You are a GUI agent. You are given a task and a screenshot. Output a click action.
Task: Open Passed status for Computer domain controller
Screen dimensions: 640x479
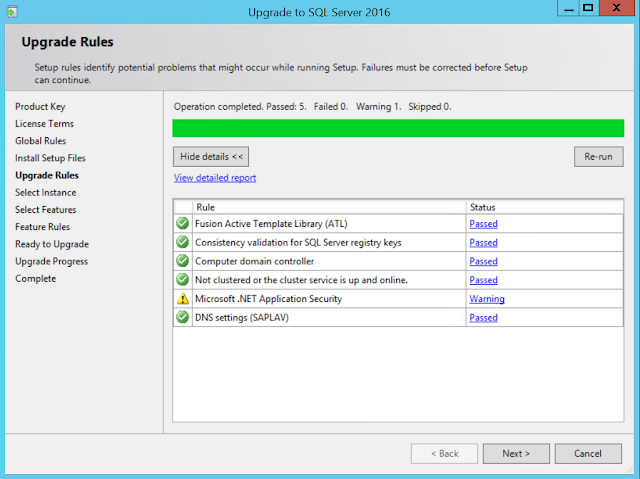click(483, 261)
